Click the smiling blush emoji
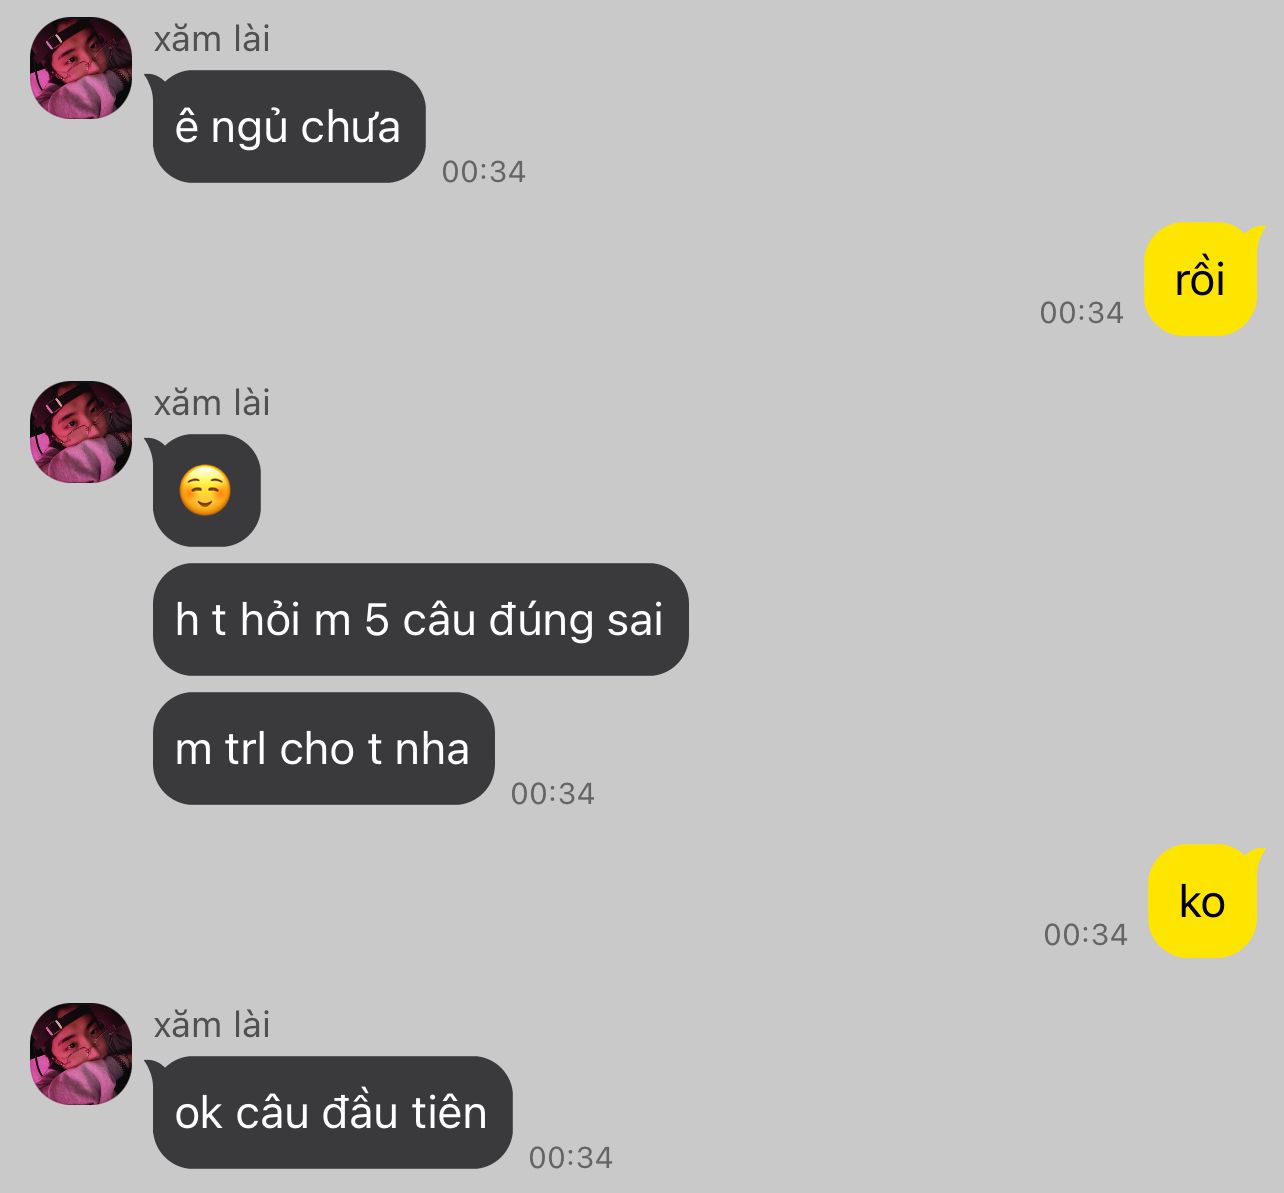The image size is (1284, 1193). (205, 491)
